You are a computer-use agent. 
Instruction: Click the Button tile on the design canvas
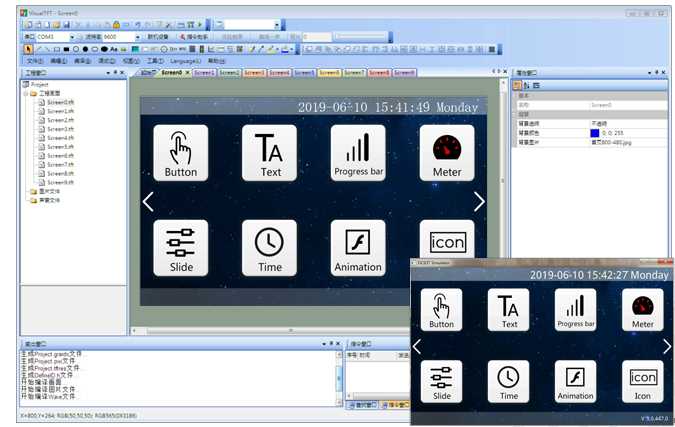point(180,153)
